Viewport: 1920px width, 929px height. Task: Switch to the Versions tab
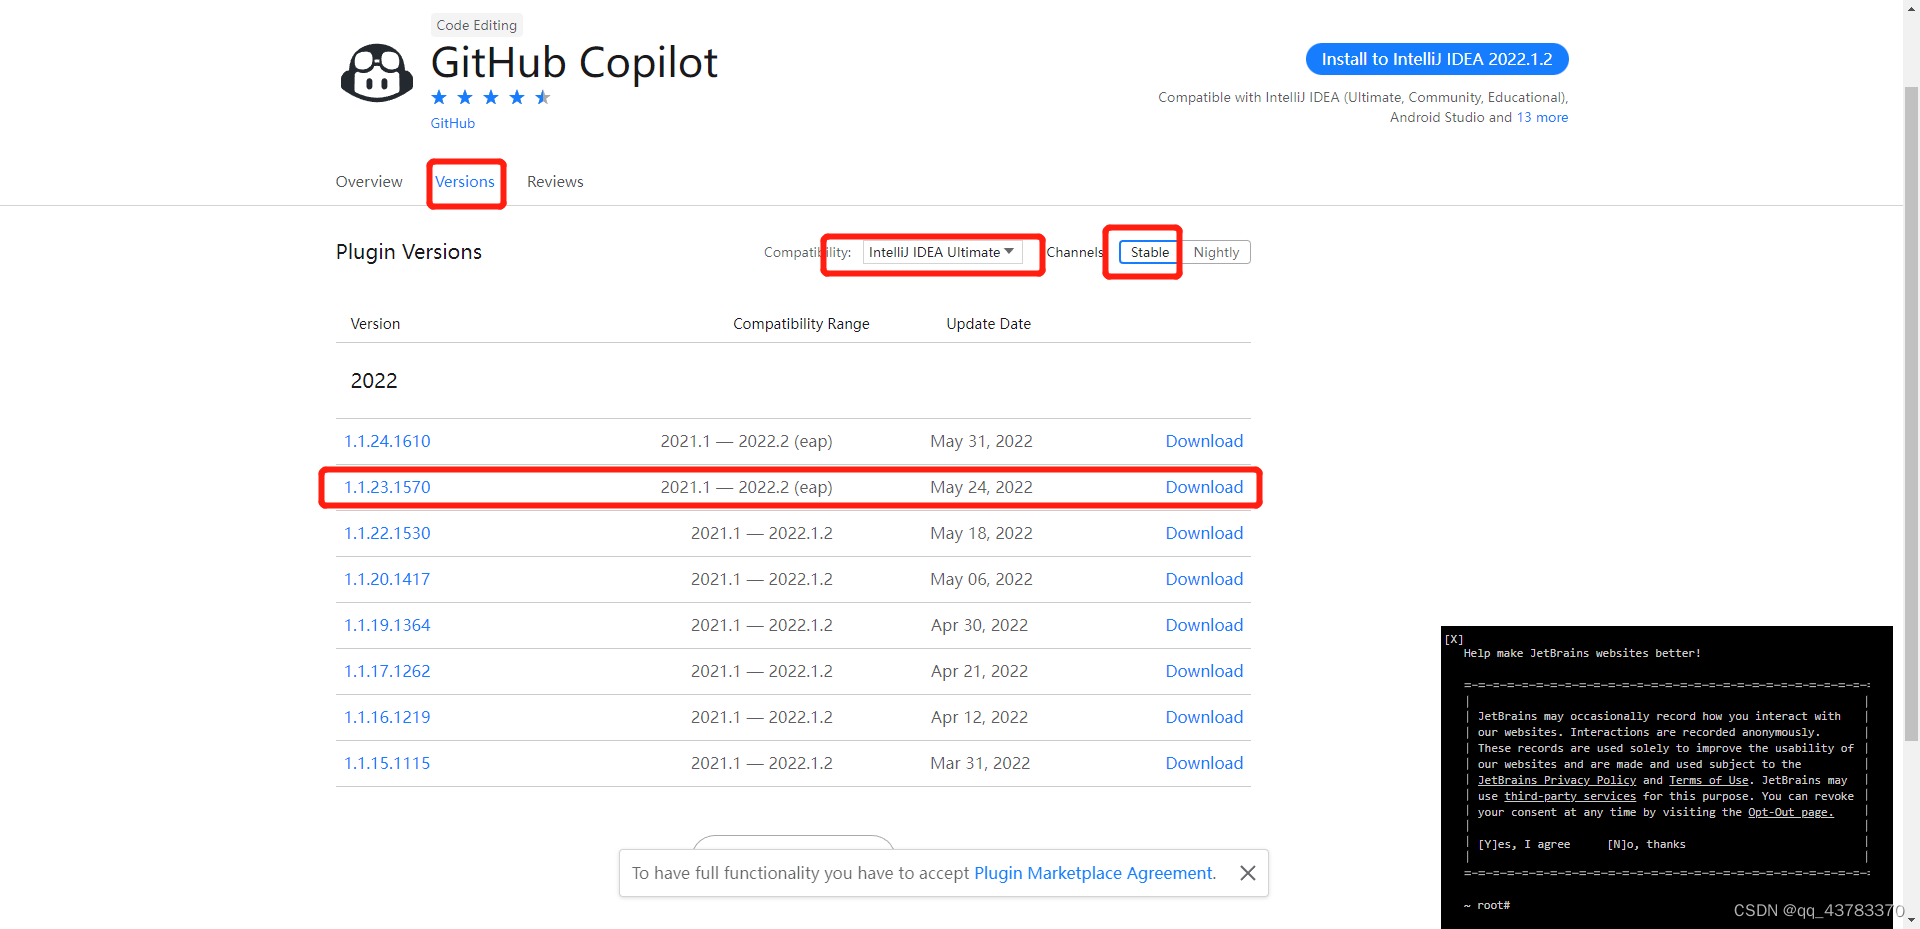[x=465, y=182]
